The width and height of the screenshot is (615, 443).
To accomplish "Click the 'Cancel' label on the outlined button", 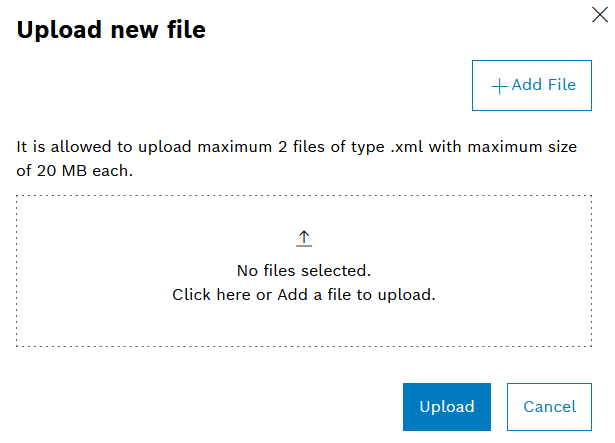I will [549, 407].
